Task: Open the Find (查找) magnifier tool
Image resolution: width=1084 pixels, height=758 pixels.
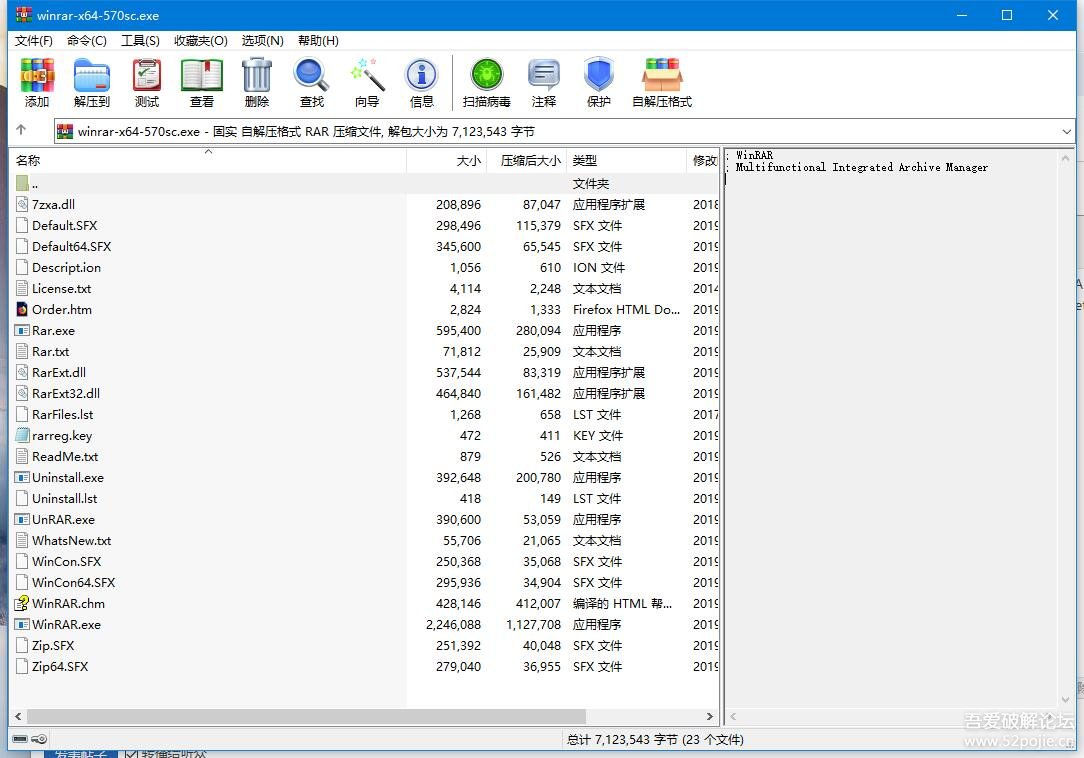Action: [x=312, y=75]
